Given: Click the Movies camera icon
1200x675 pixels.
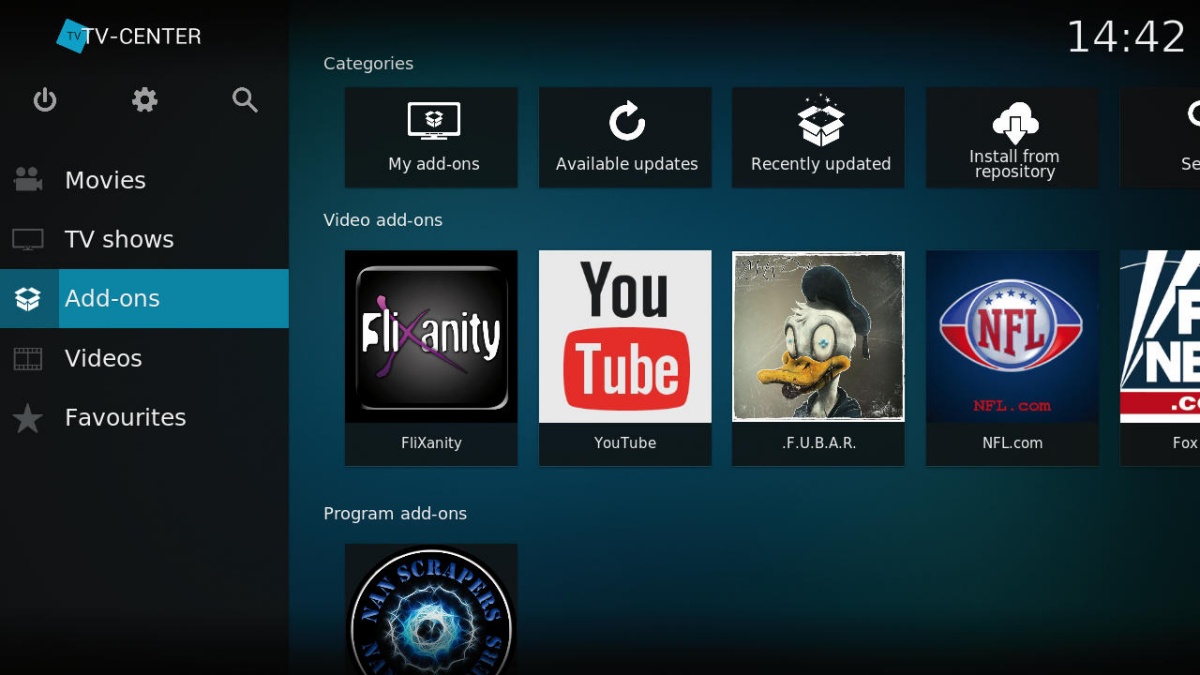Looking at the screenshot, I should point(28,180).
